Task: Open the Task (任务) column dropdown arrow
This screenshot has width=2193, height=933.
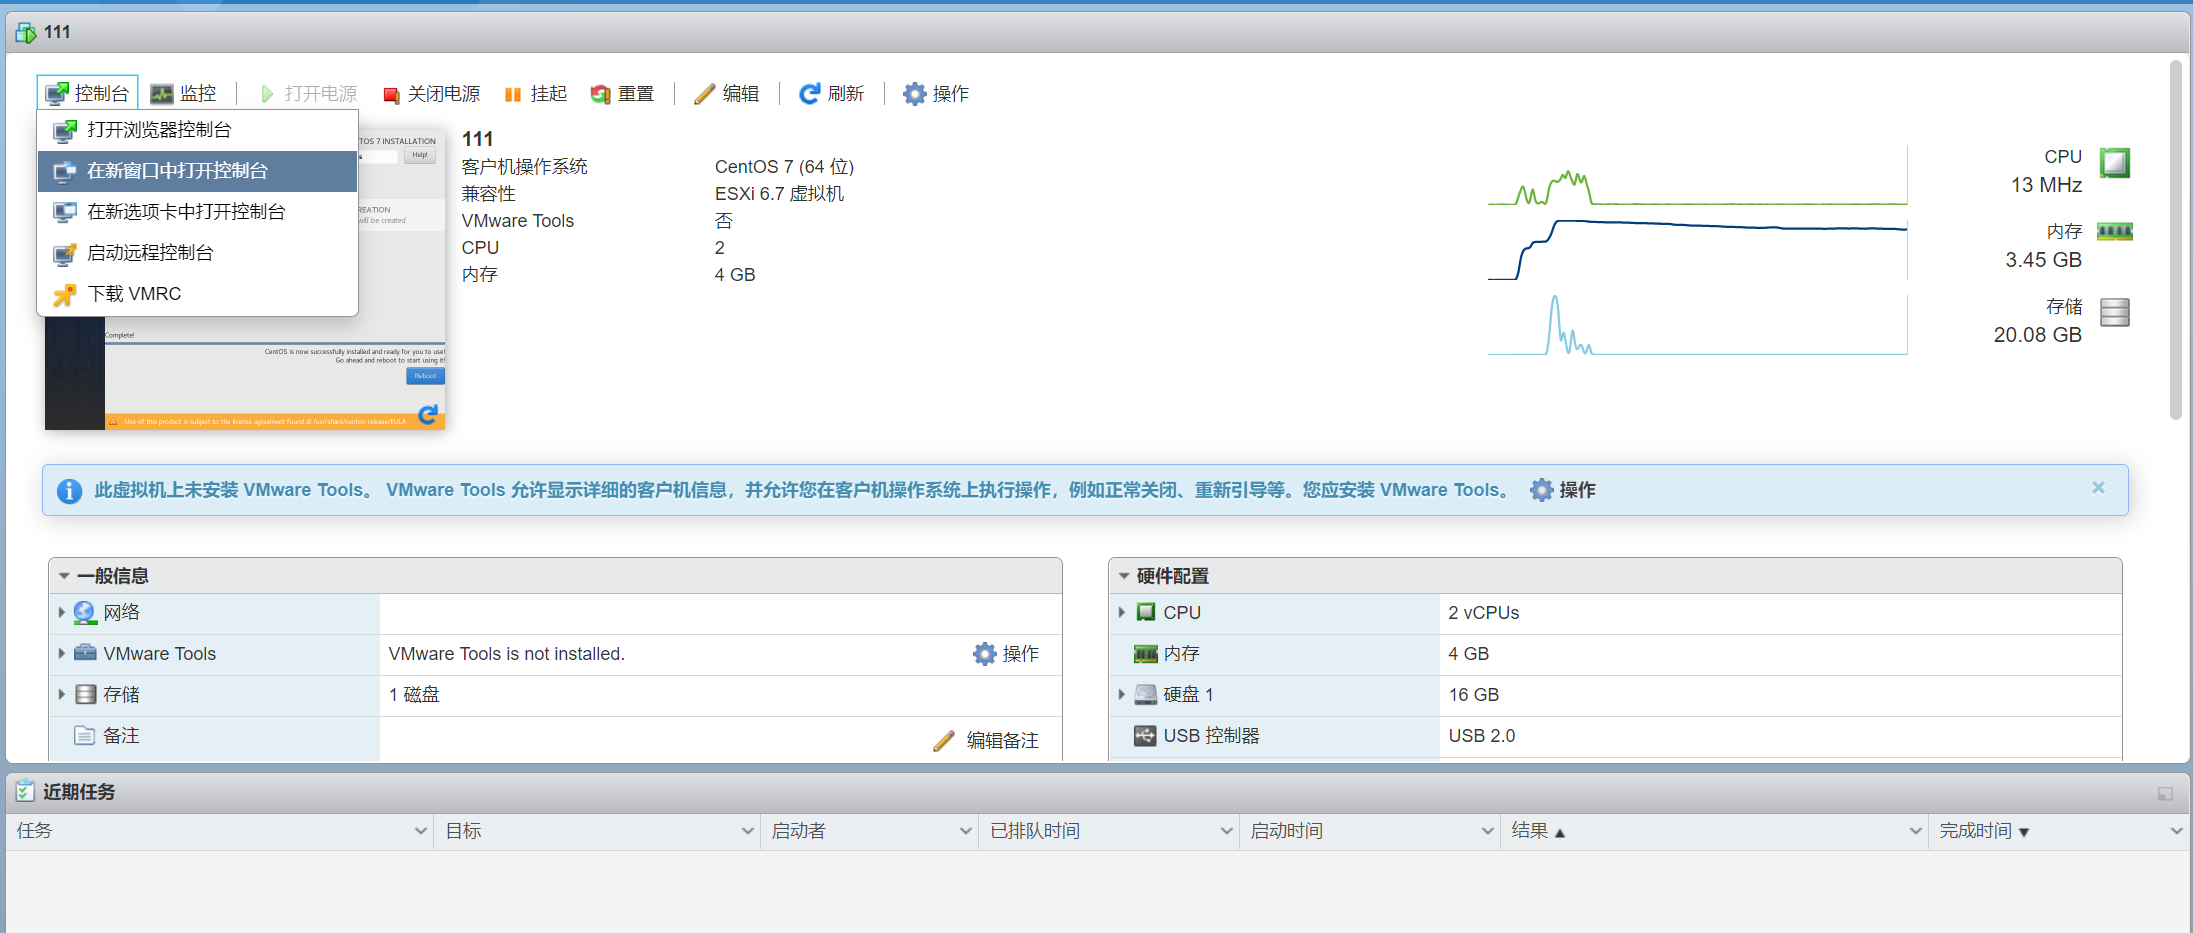Action: [x=420, y=831]
